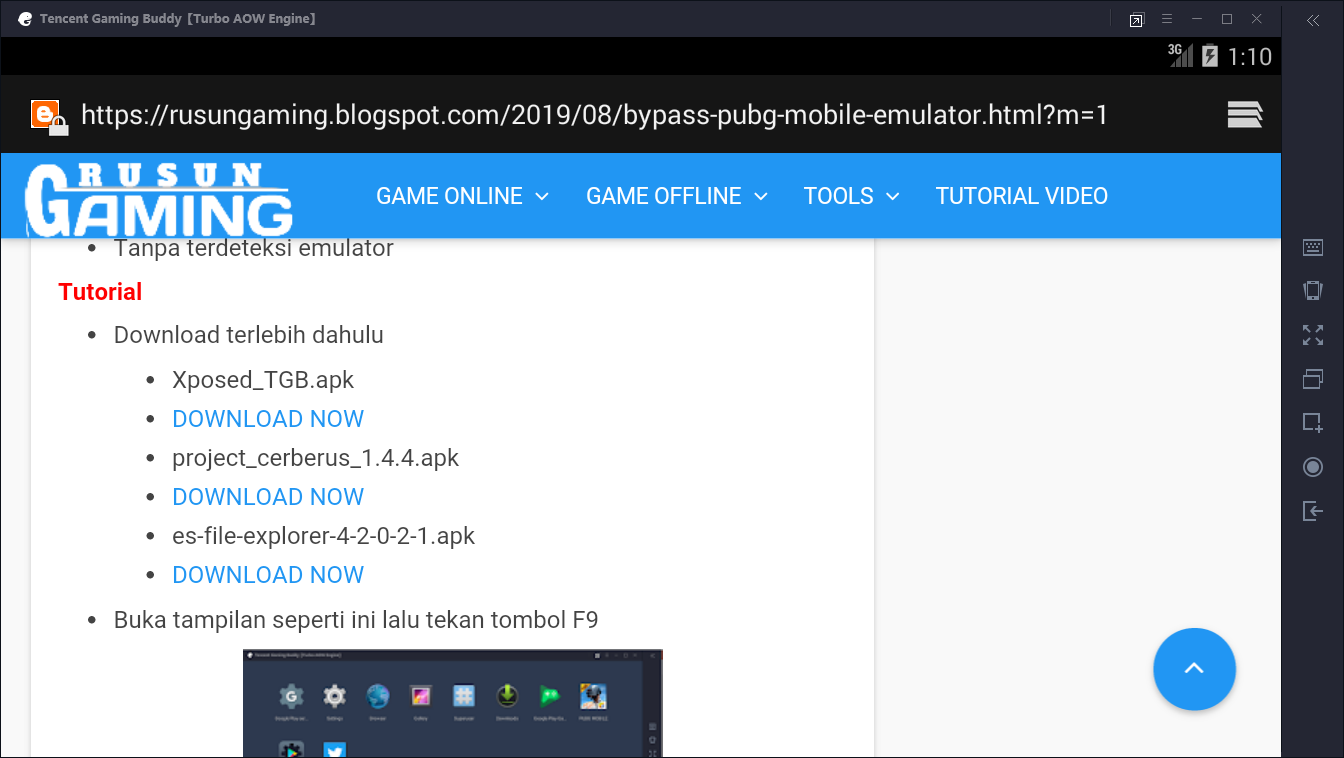Enter fullscreen using the sidebar icon
Image resolution: width=1344 pixels, height=758 pixels.
click(1312, 335)
